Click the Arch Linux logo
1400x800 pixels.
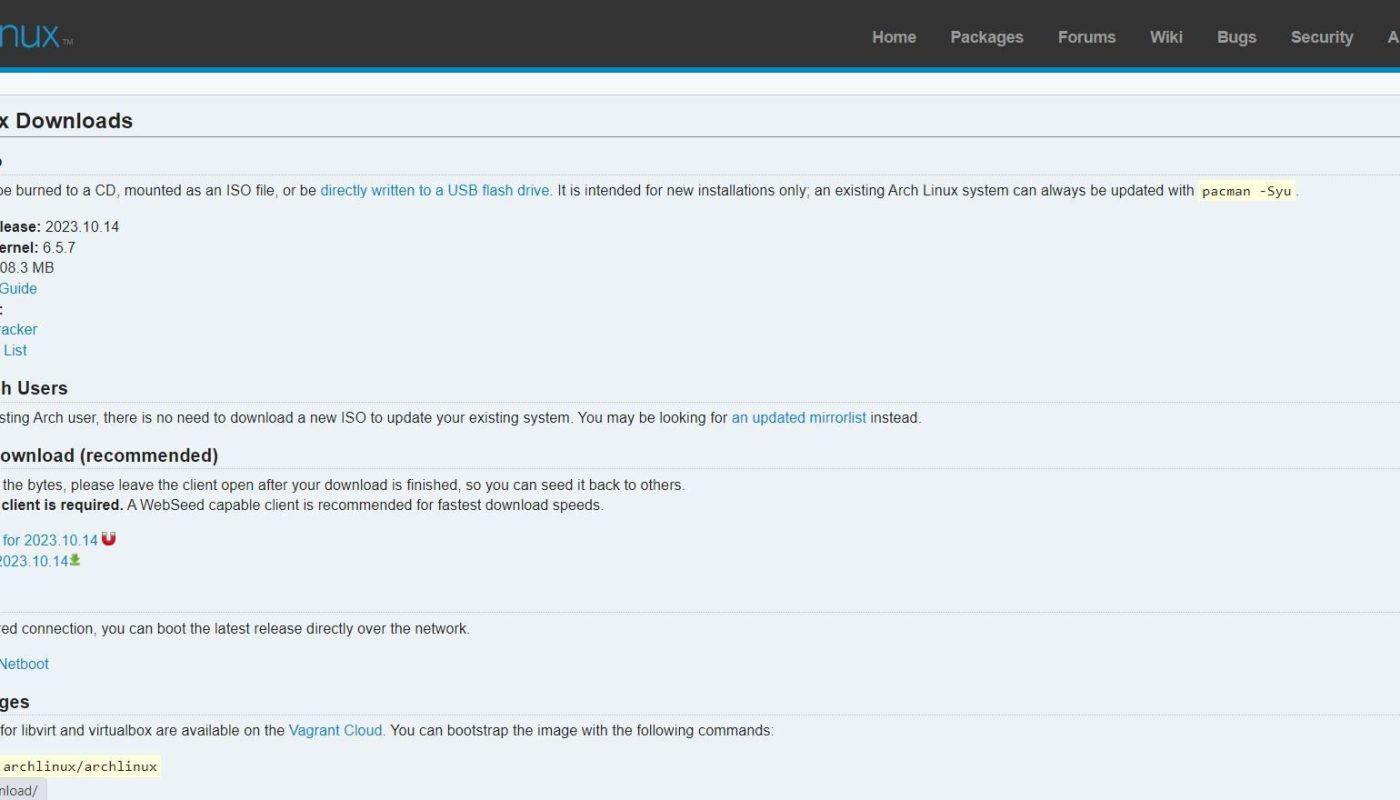click(x=35, y=37)
